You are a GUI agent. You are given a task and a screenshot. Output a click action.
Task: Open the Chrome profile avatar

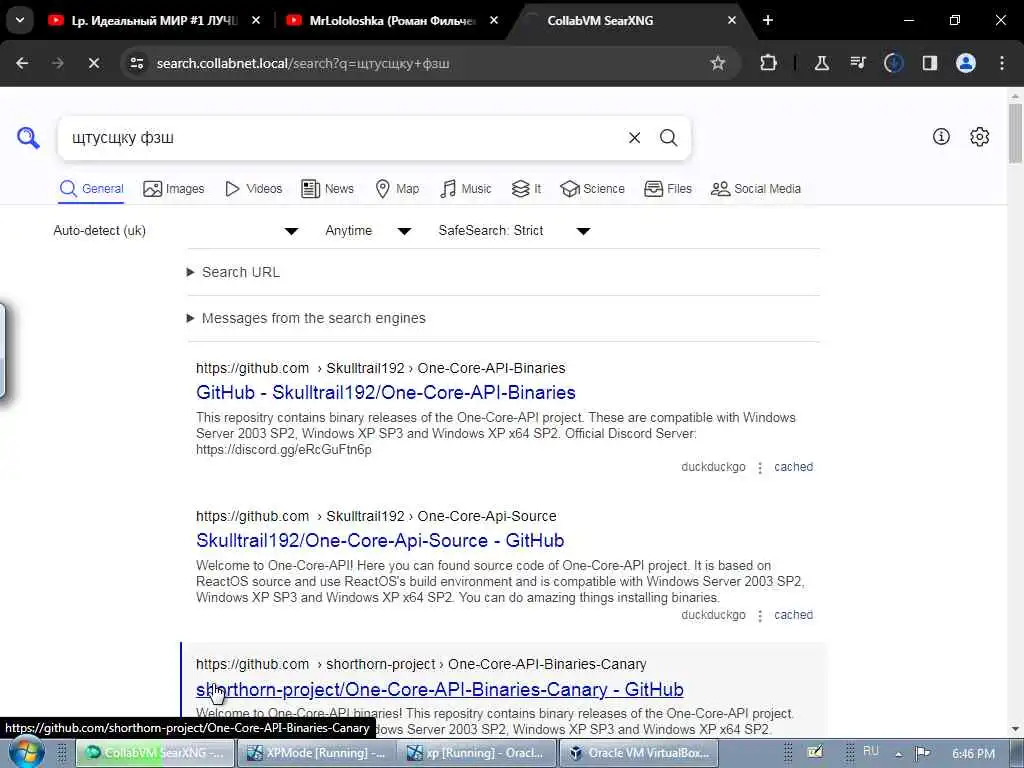click(x=966, y=63)
